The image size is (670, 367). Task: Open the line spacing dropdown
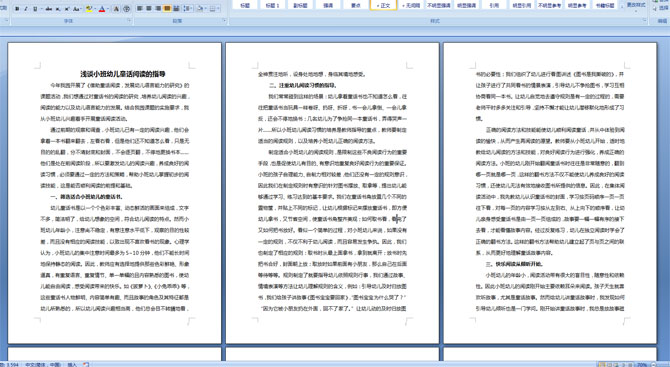(x=188, y=9)
